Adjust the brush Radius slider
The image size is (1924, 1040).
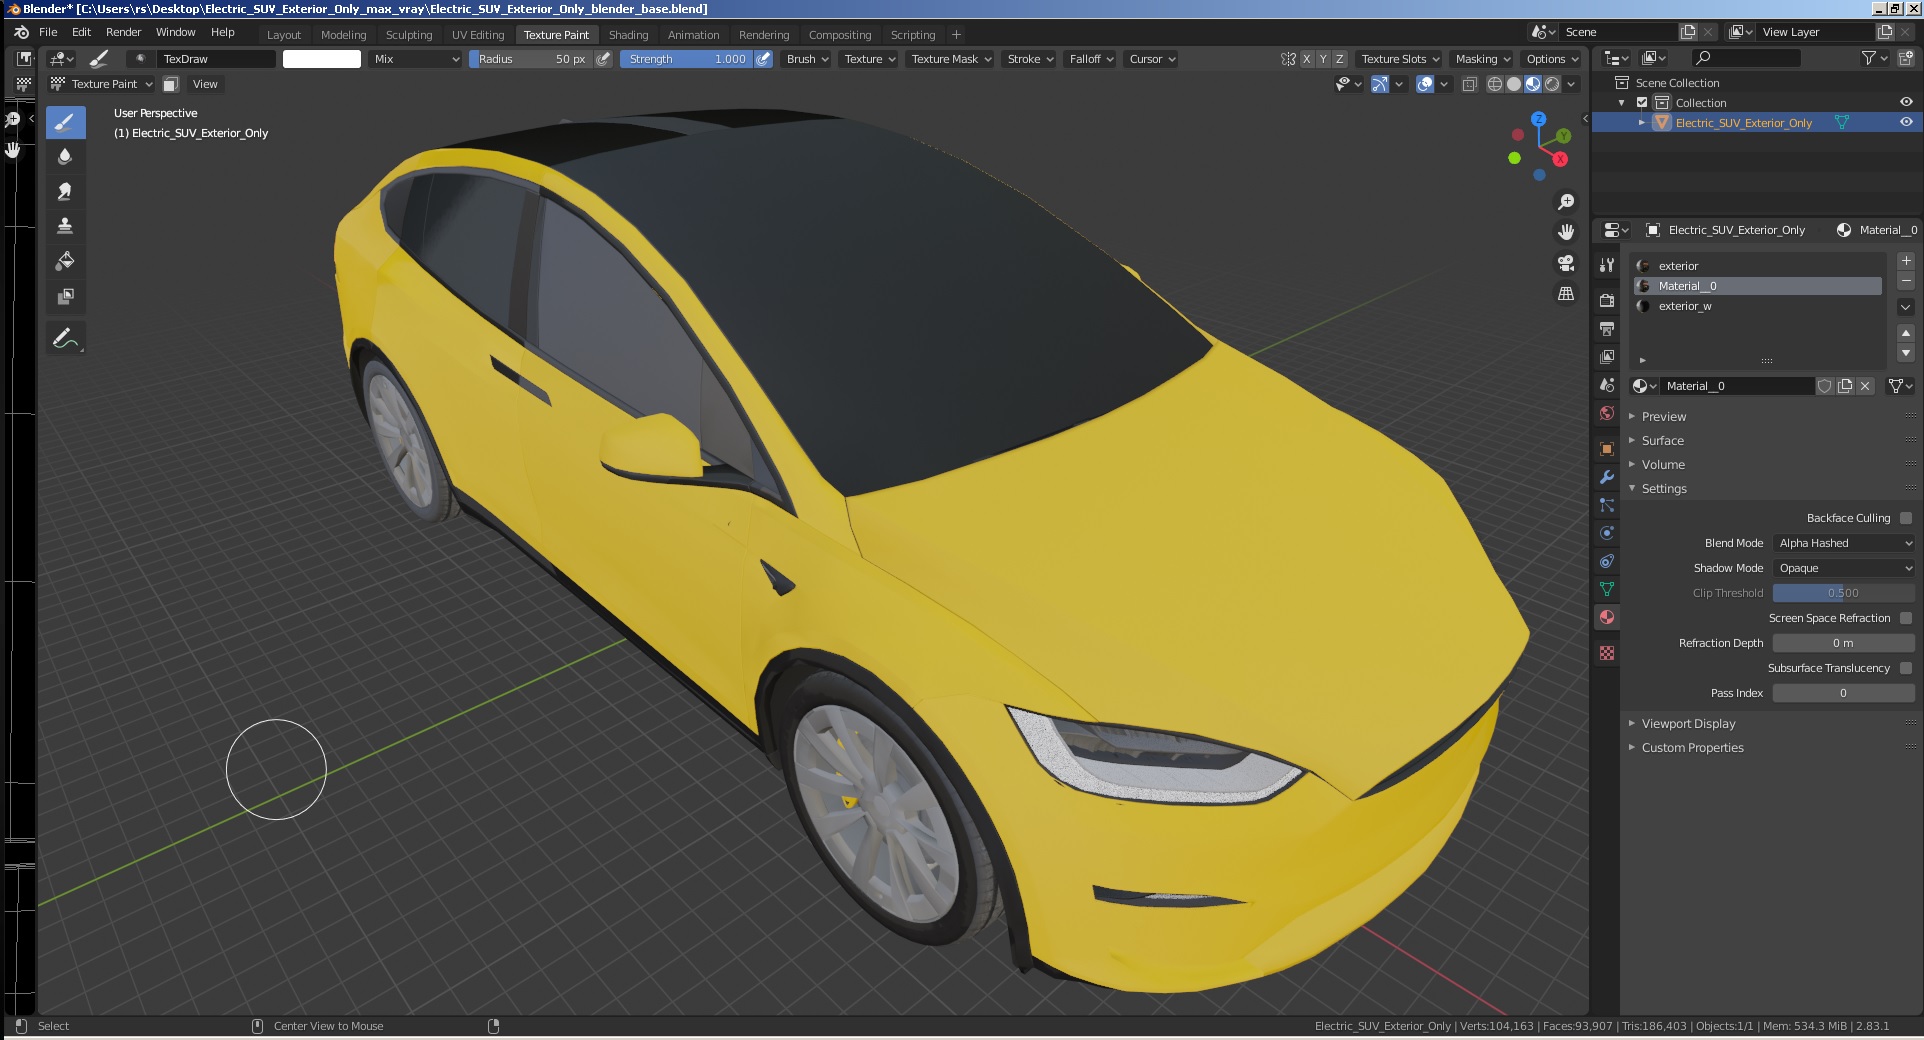pyautogui.click(x=531, y=59)
